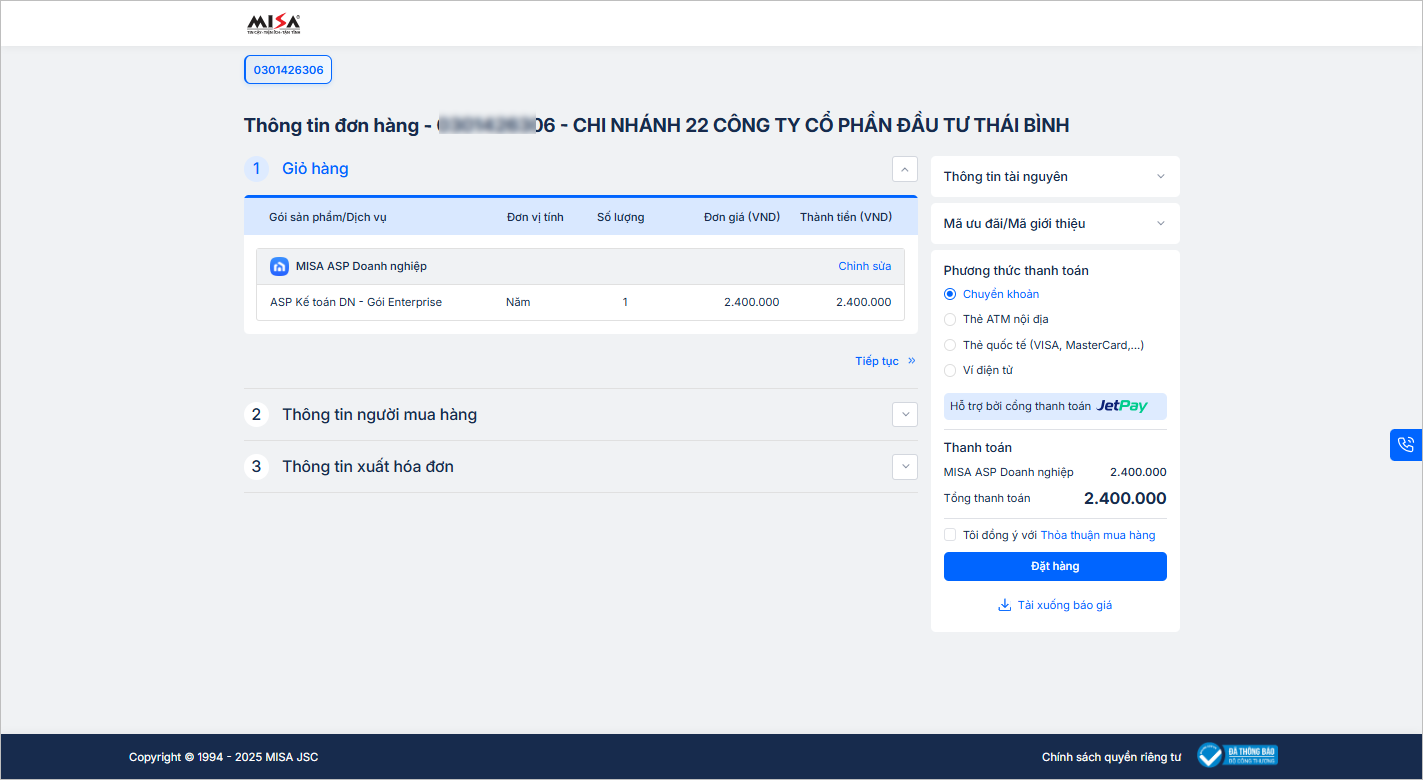The height and width of the screenshot is (780, 1423).
Task: Click the Đơn vị tính column header
Action: click(535, 217)
